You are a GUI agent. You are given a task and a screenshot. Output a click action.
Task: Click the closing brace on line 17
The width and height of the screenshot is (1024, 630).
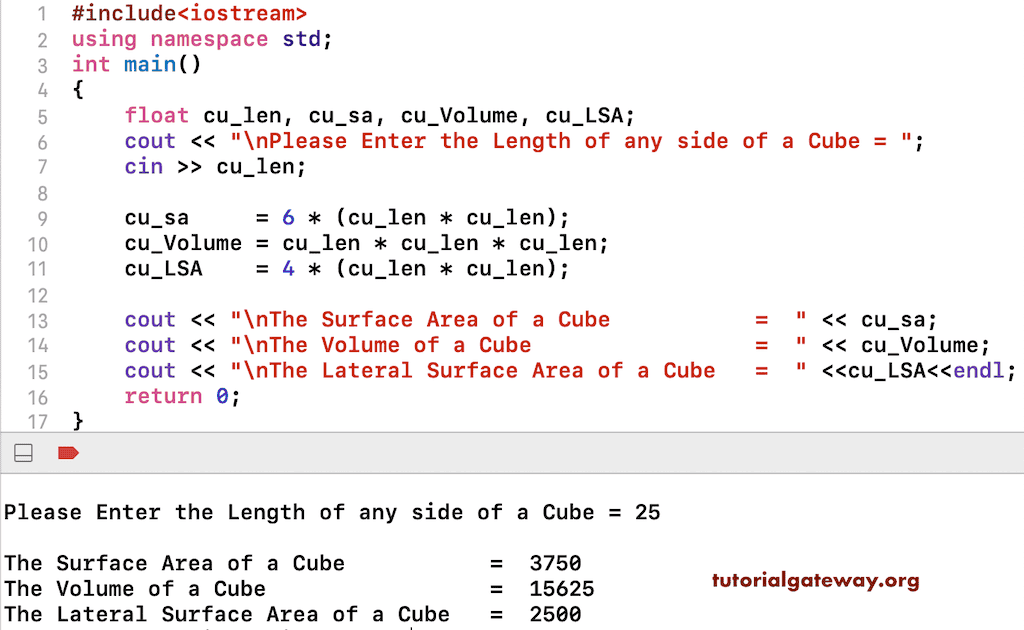coord(77,421)
